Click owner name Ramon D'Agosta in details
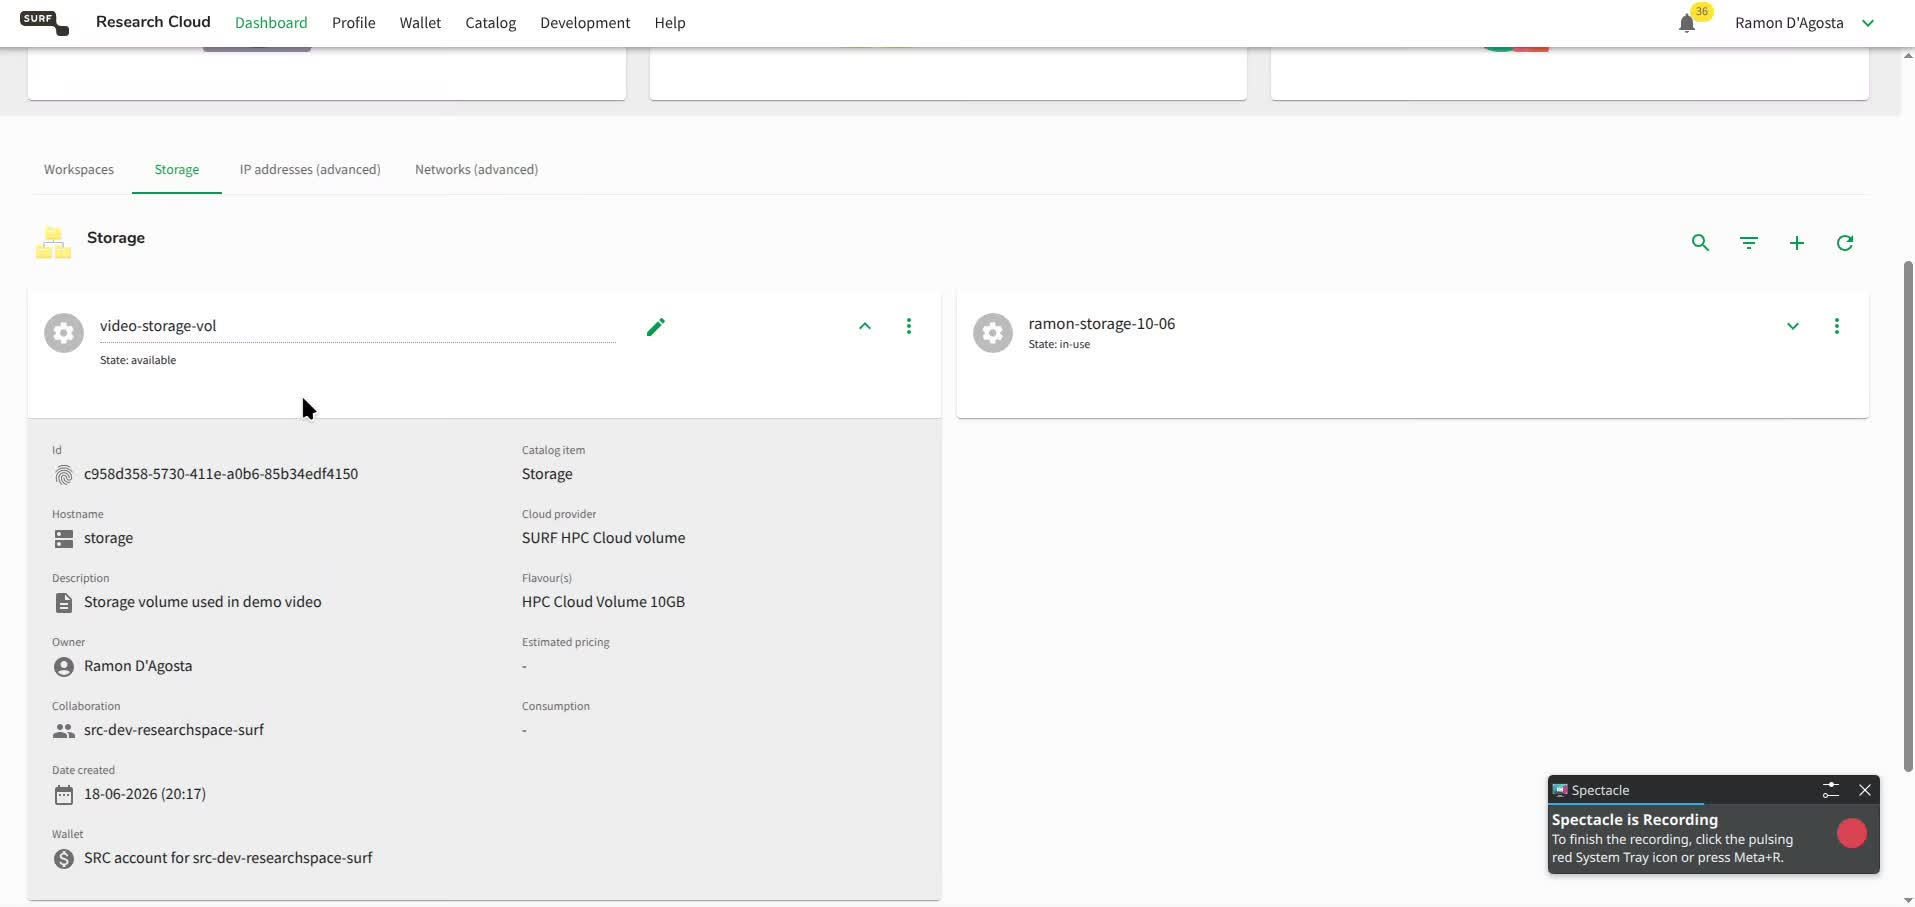Screen dimensions: 1915x907 click(138, 666)
